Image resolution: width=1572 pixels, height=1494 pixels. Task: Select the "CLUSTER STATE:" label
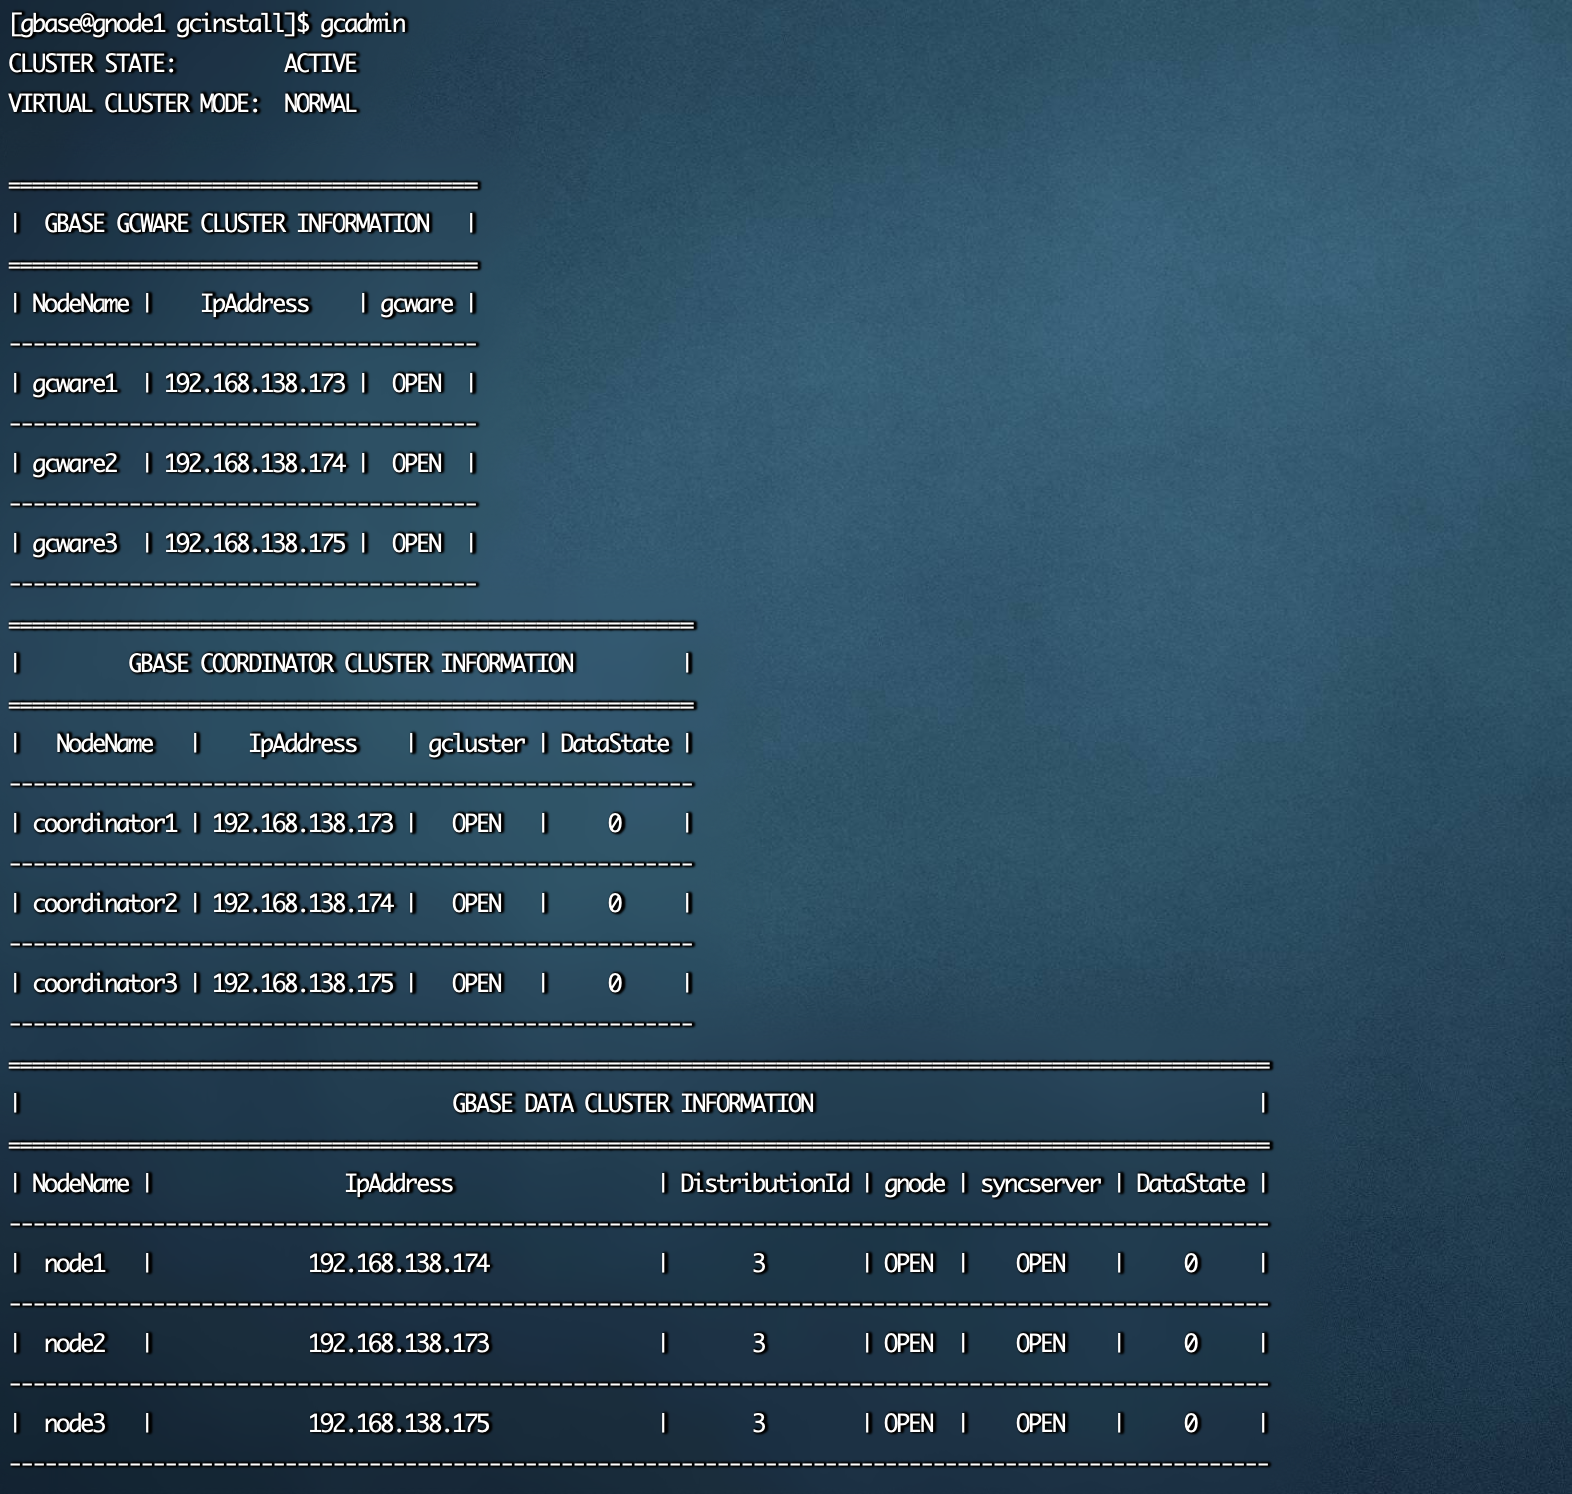(x=92, y=64)
